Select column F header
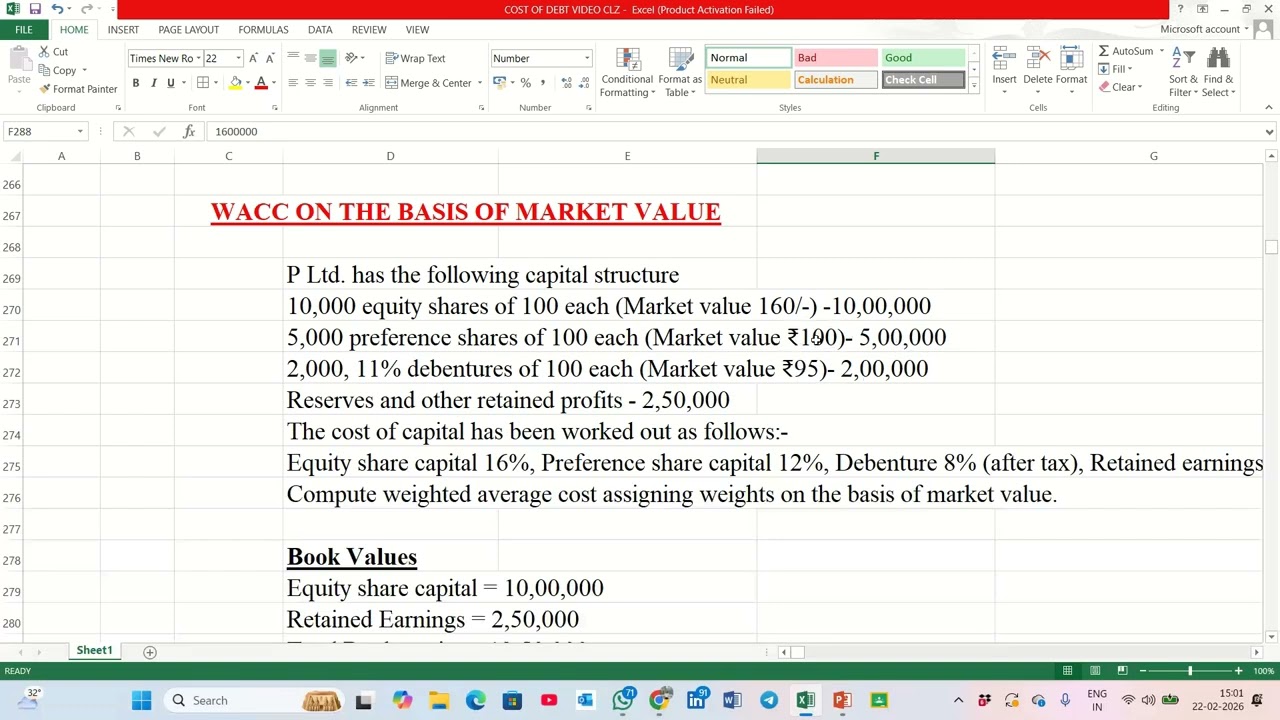 pos(876,156)
